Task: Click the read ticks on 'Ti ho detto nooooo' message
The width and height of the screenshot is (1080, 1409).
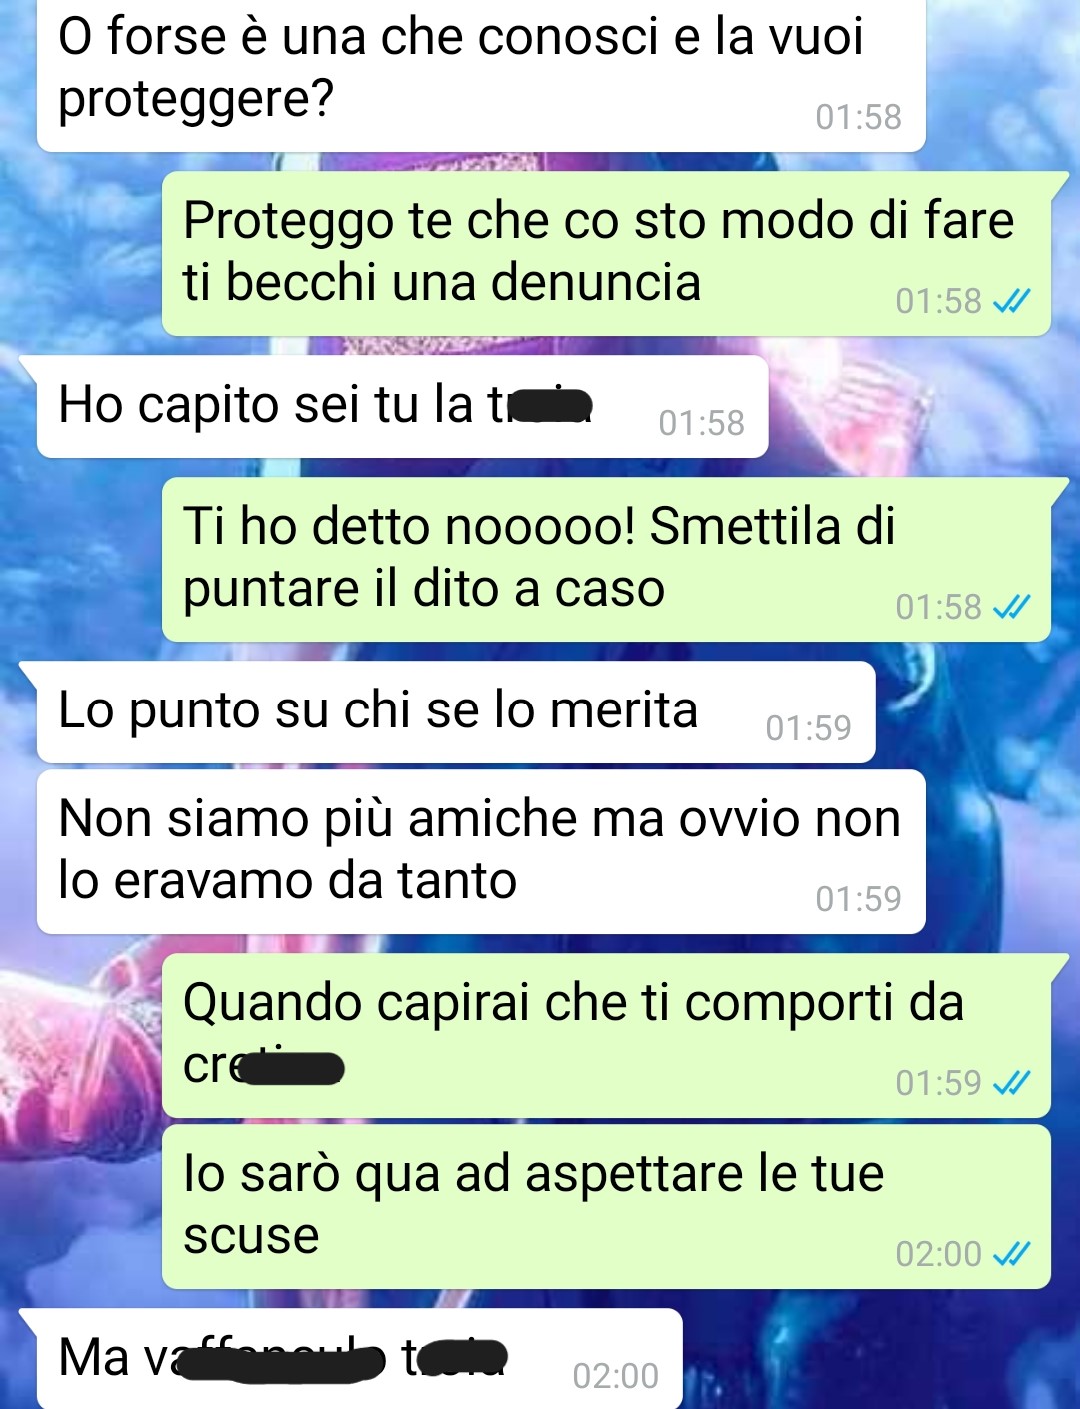Action: coord(1011,607)
